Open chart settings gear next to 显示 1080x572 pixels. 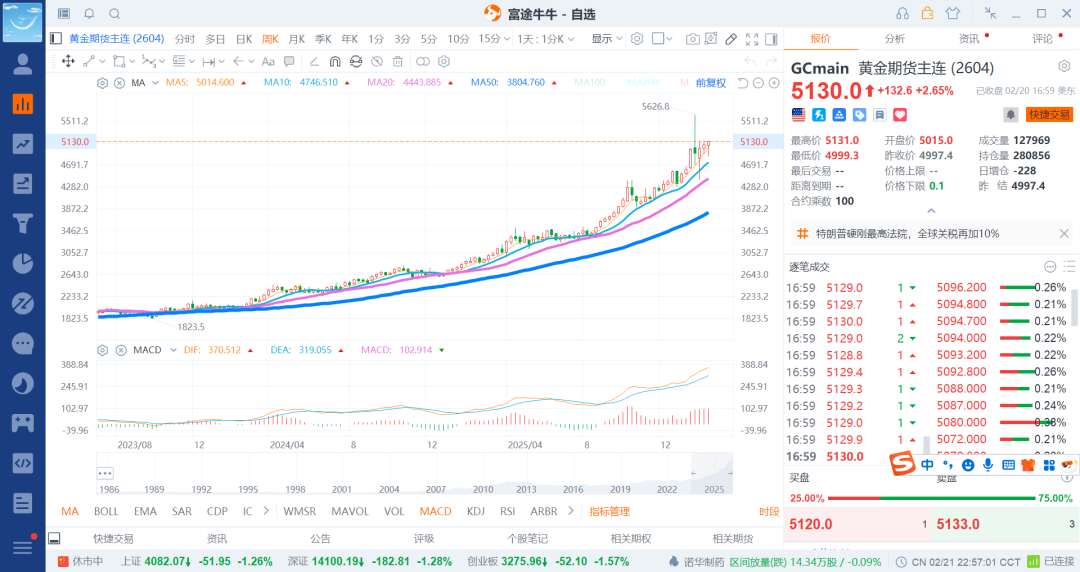pyautogui.click(x=637, y=39)
